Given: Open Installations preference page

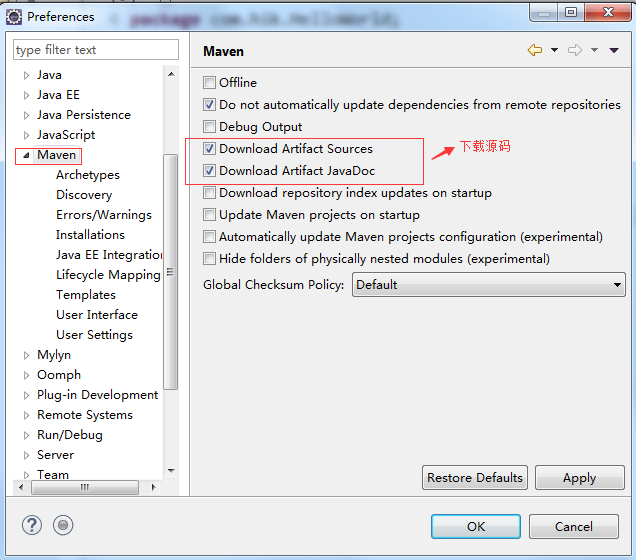Looking at the screenshot, I should [90, 235].
